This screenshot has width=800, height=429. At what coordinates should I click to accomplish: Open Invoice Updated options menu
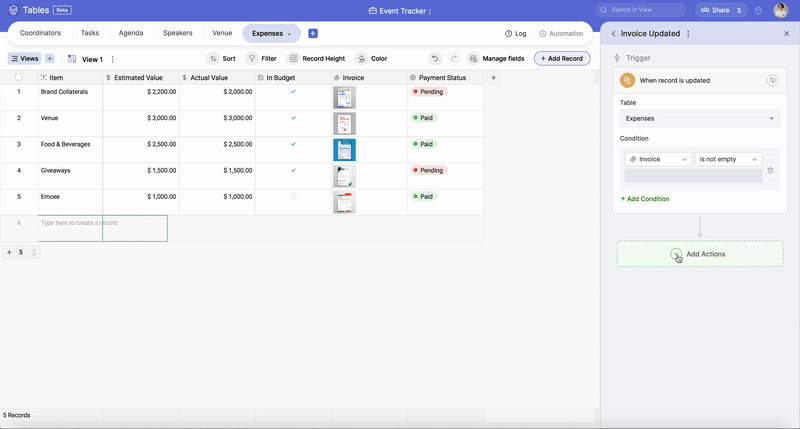[x=688, y=34]
